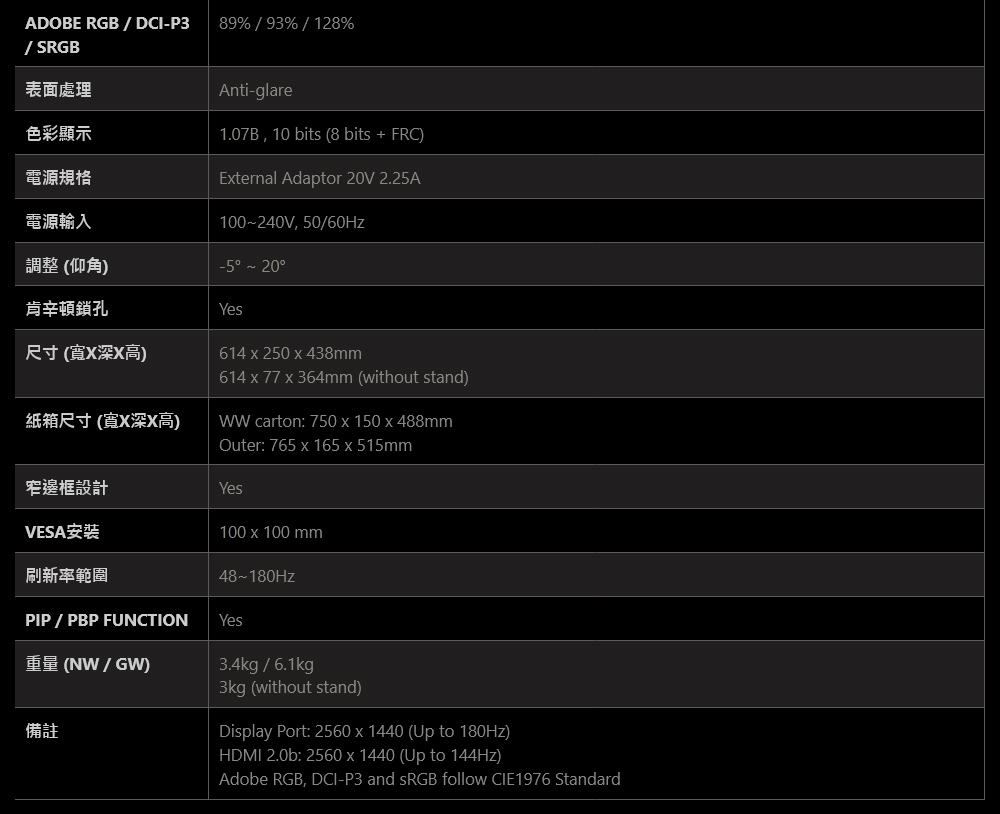1000x814 pixels.
Task: Click the VESA安裝 row label
Action: pos(62,532)
